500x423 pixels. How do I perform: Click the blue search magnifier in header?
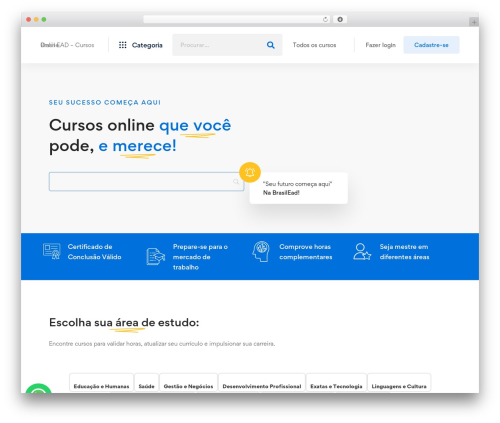271,45
